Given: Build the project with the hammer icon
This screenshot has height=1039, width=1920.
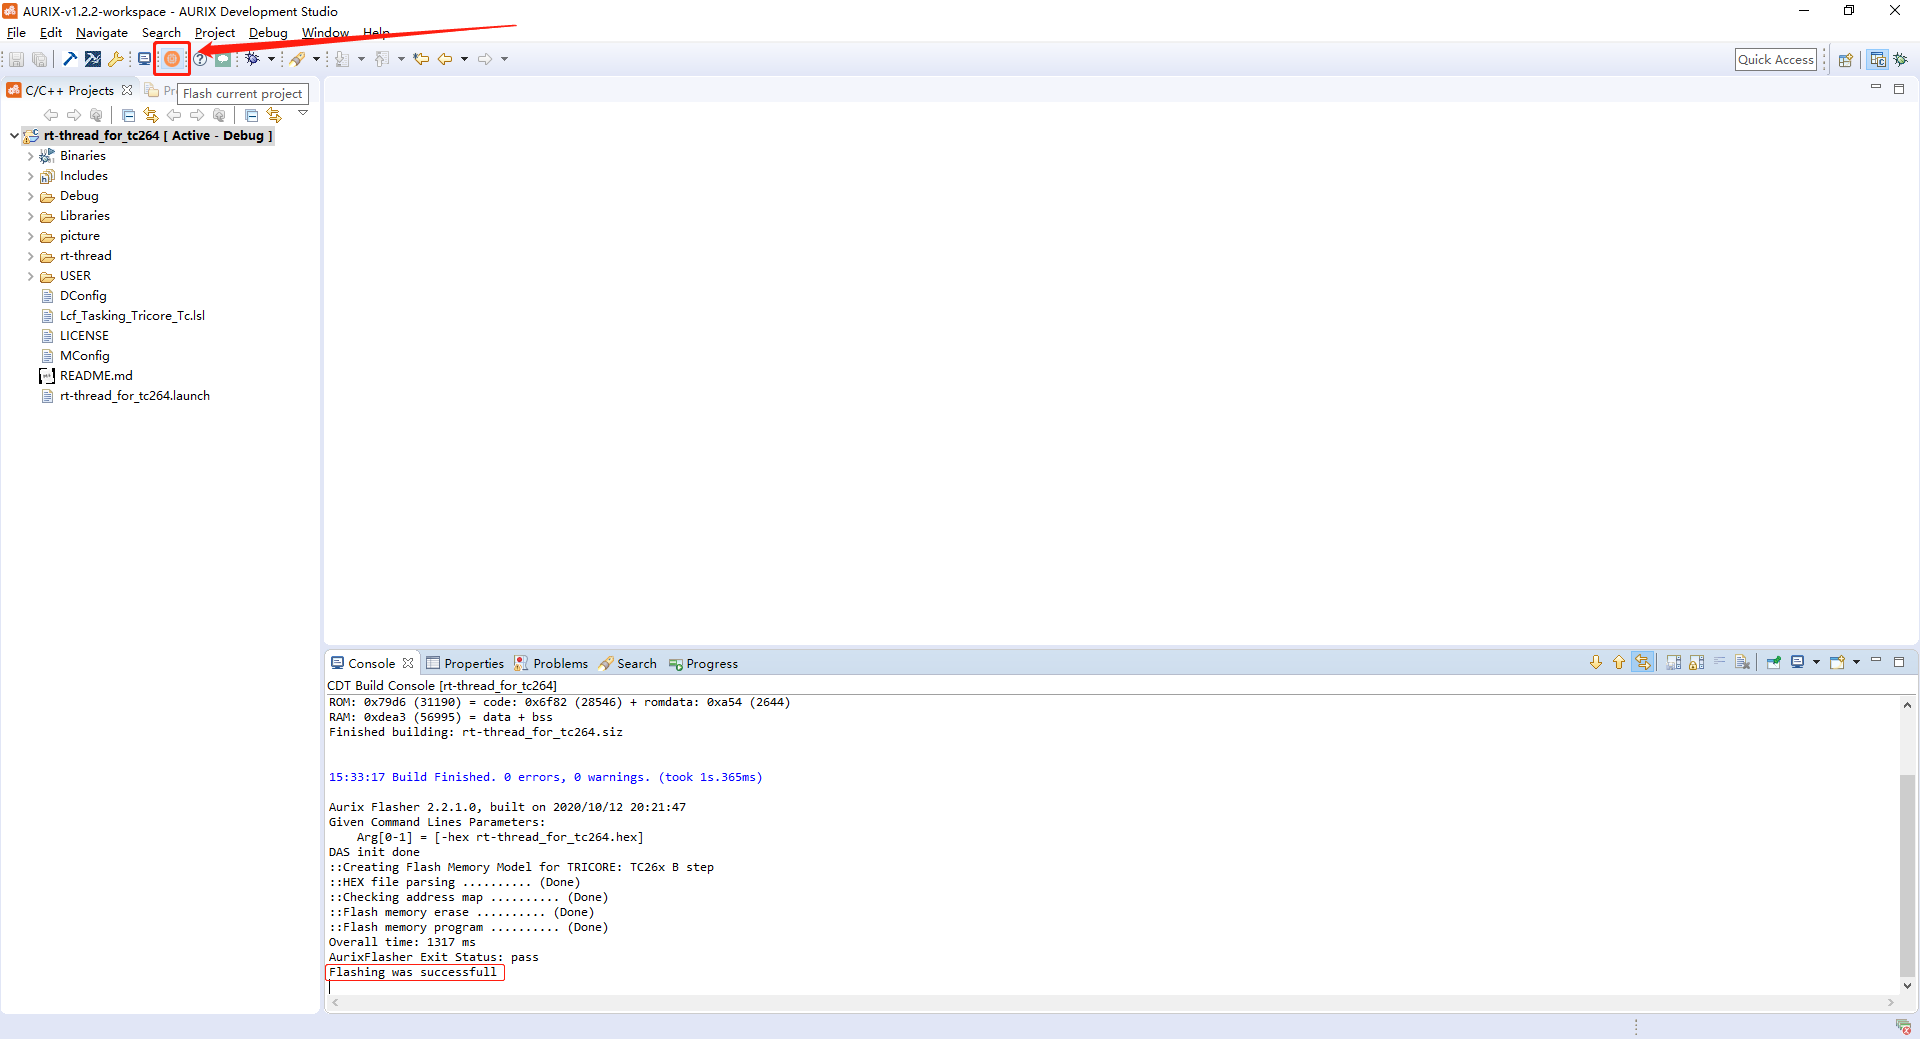Looking at the screenshot, I should [70, 59].
